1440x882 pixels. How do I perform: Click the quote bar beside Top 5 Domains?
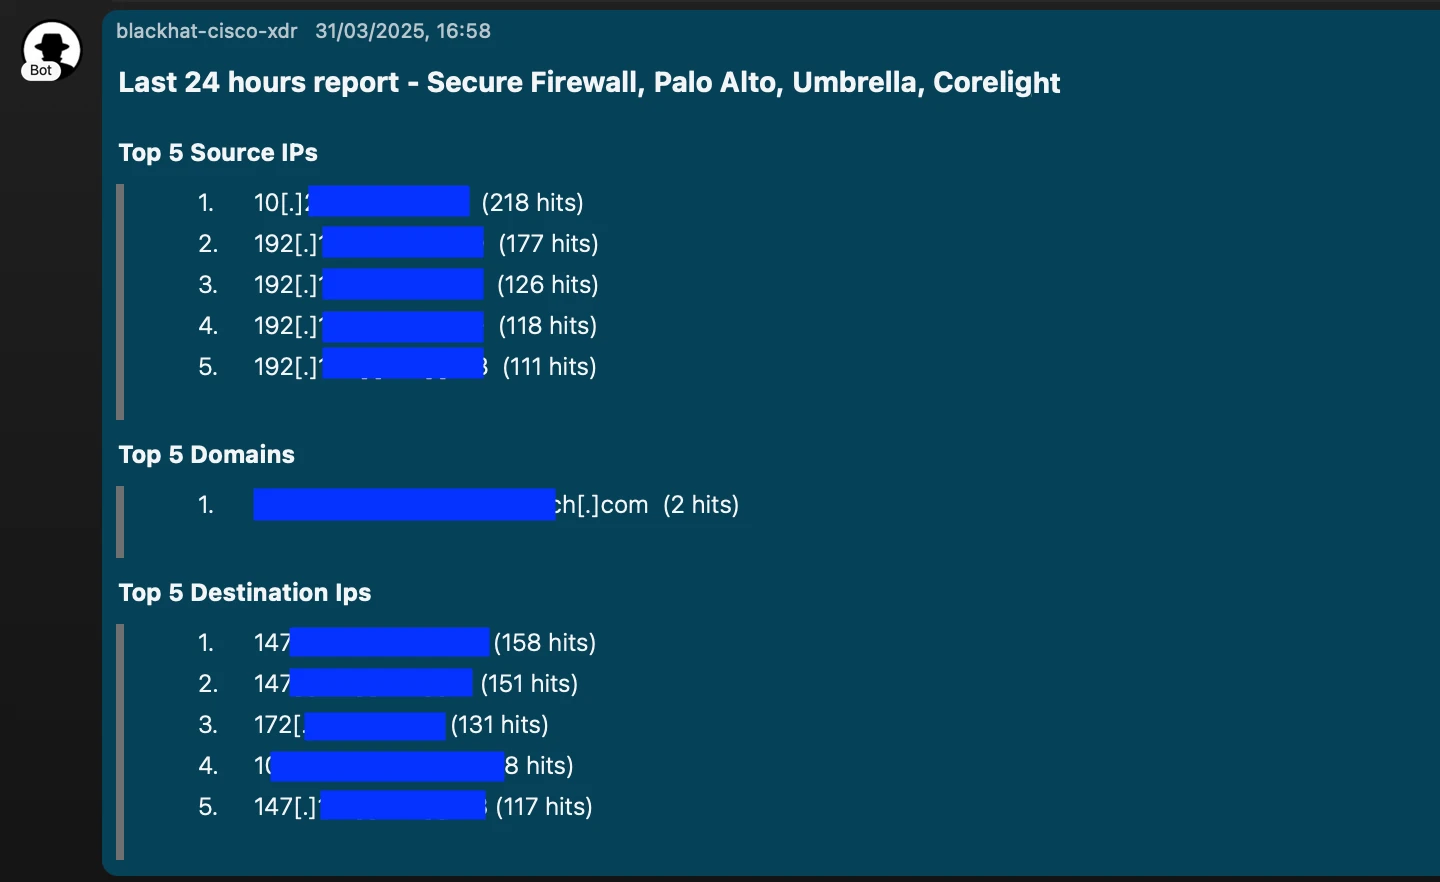pos(121,521)
